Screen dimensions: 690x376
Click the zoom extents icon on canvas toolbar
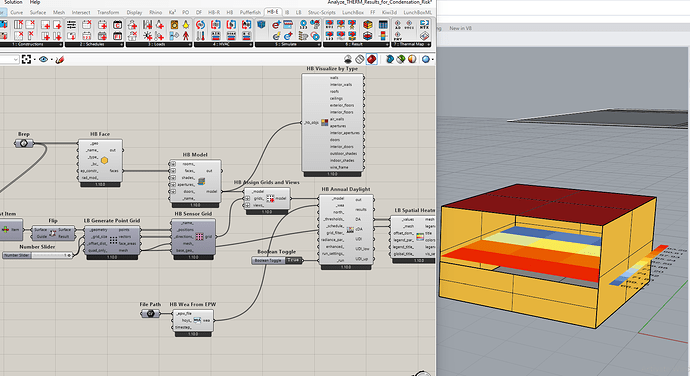pos(26,59)
